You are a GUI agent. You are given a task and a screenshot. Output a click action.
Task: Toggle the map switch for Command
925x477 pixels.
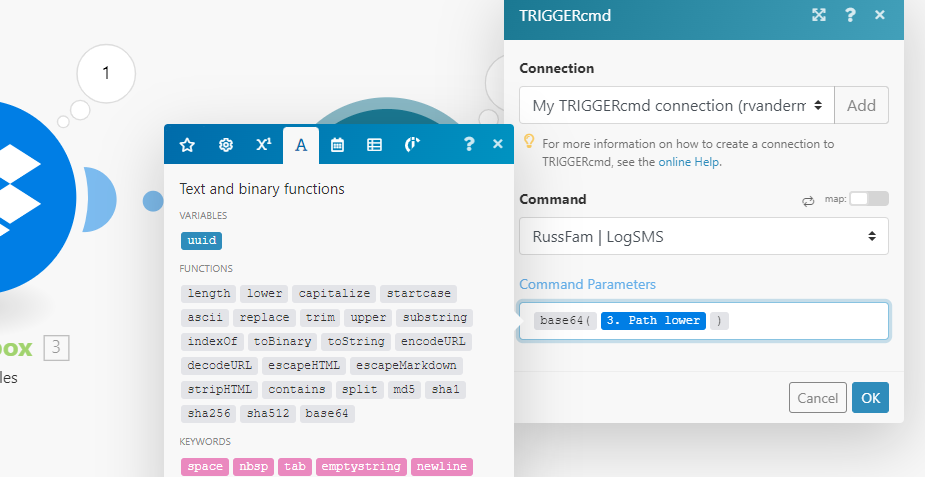click(x=868, y=199)
